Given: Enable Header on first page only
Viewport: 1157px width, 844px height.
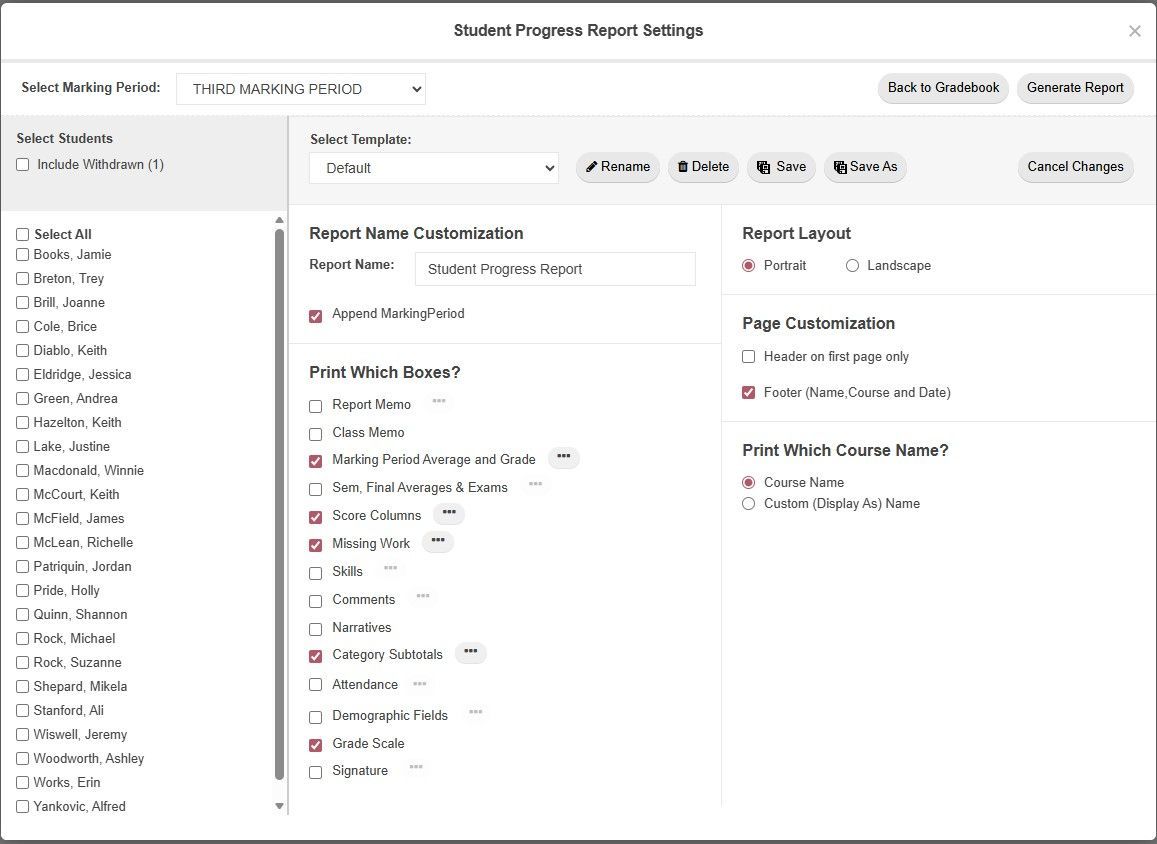Looking at the screenshot, I should [x=748, y=356].
